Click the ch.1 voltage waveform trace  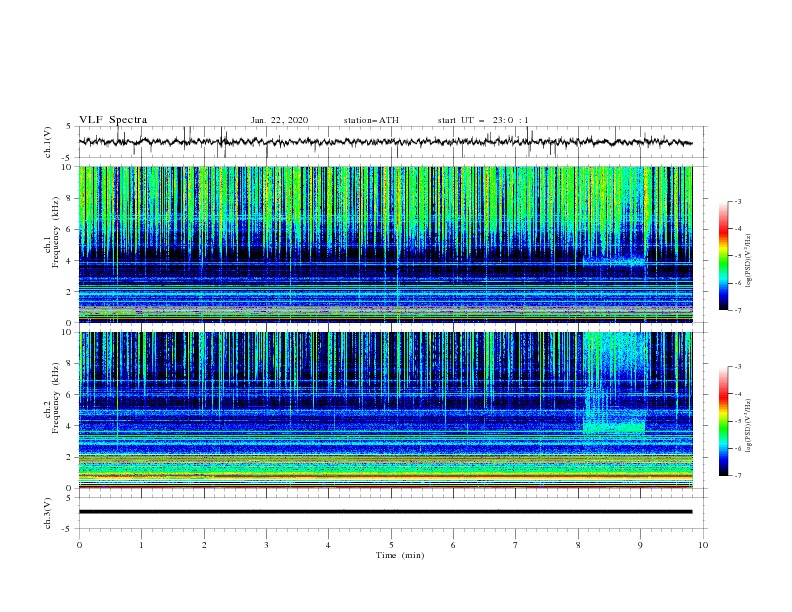pos(385,142)
